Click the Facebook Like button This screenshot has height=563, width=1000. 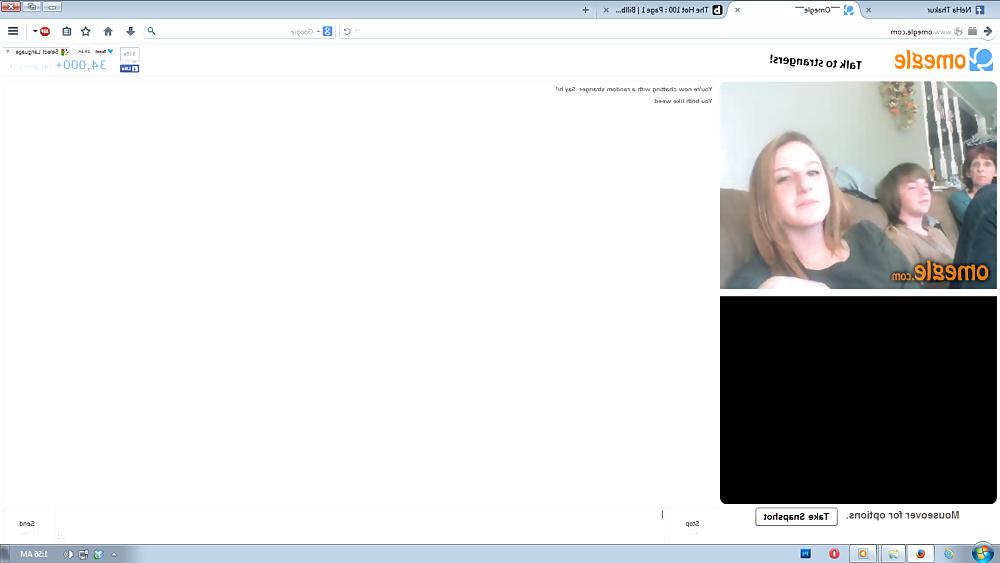[x=129, y=68]
